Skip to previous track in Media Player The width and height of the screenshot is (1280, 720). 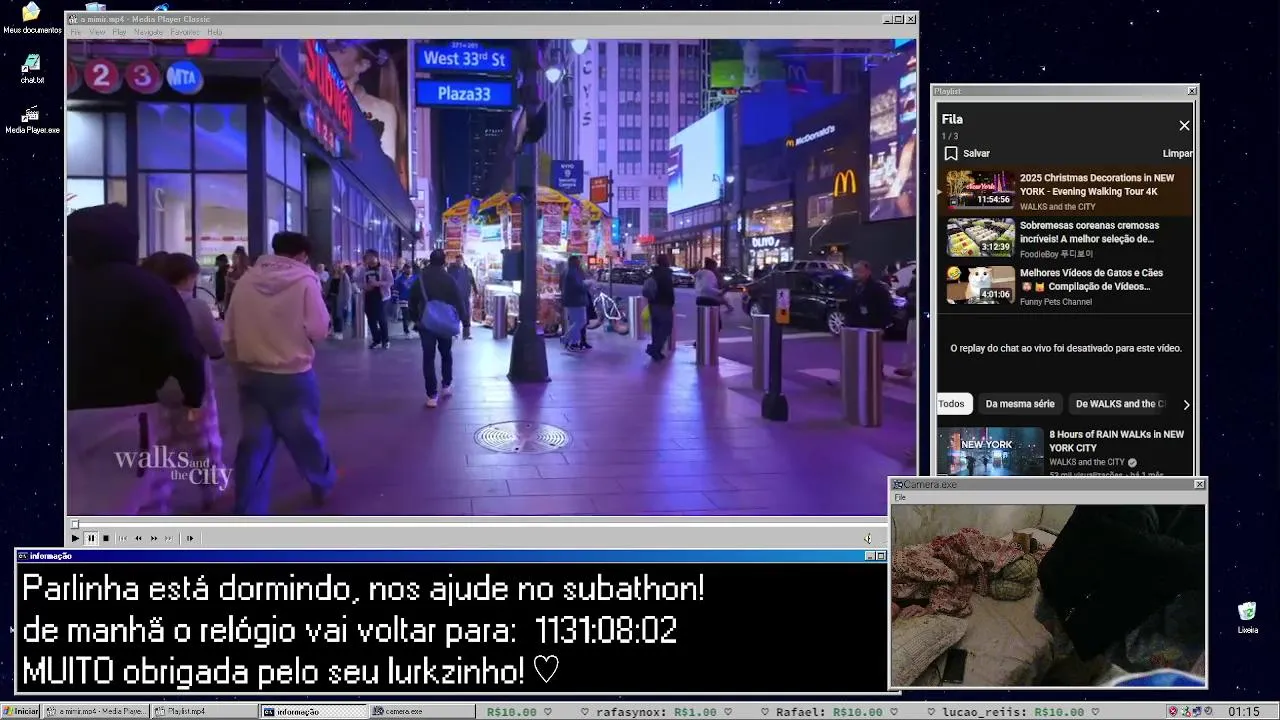coord(123,538)
